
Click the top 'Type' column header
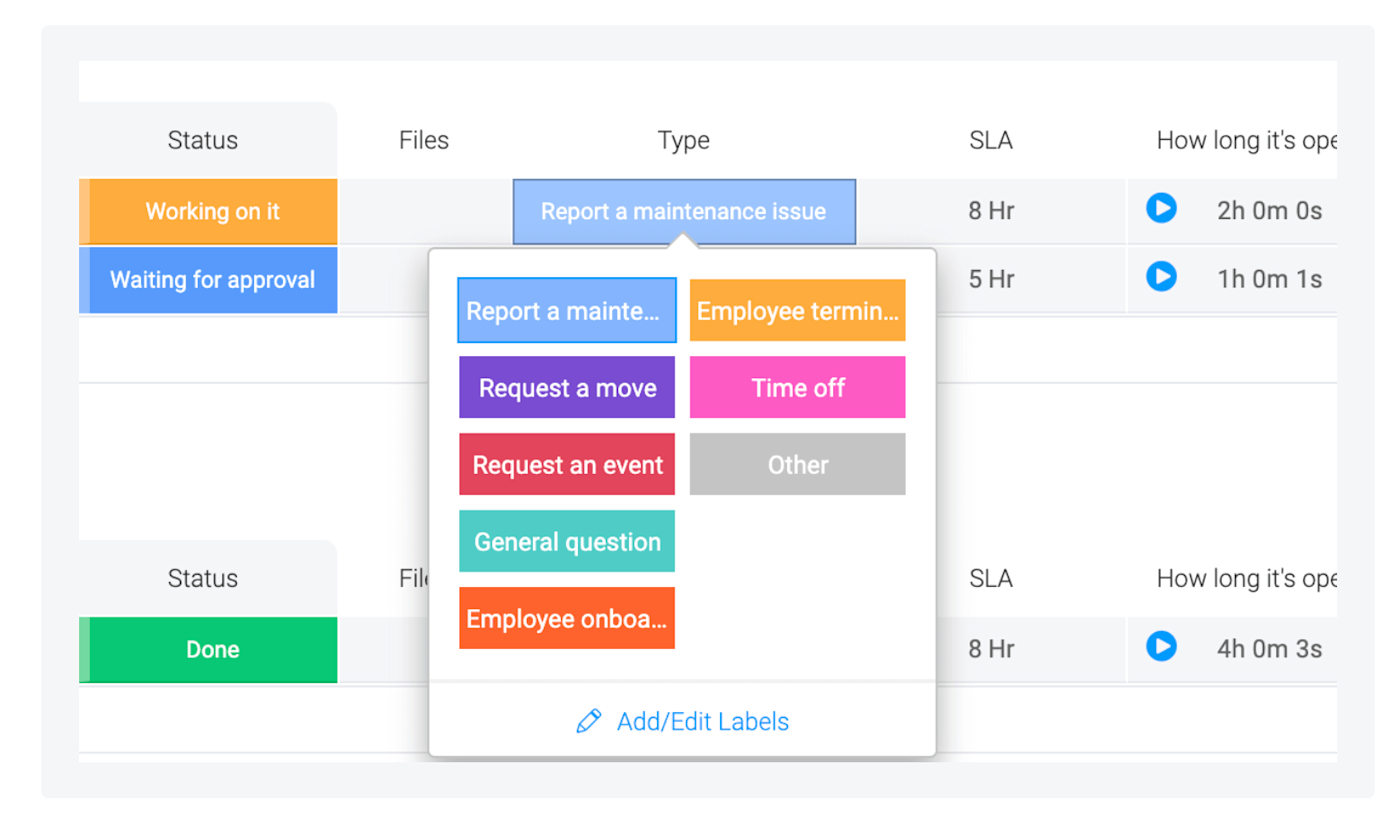click(684, 141)
